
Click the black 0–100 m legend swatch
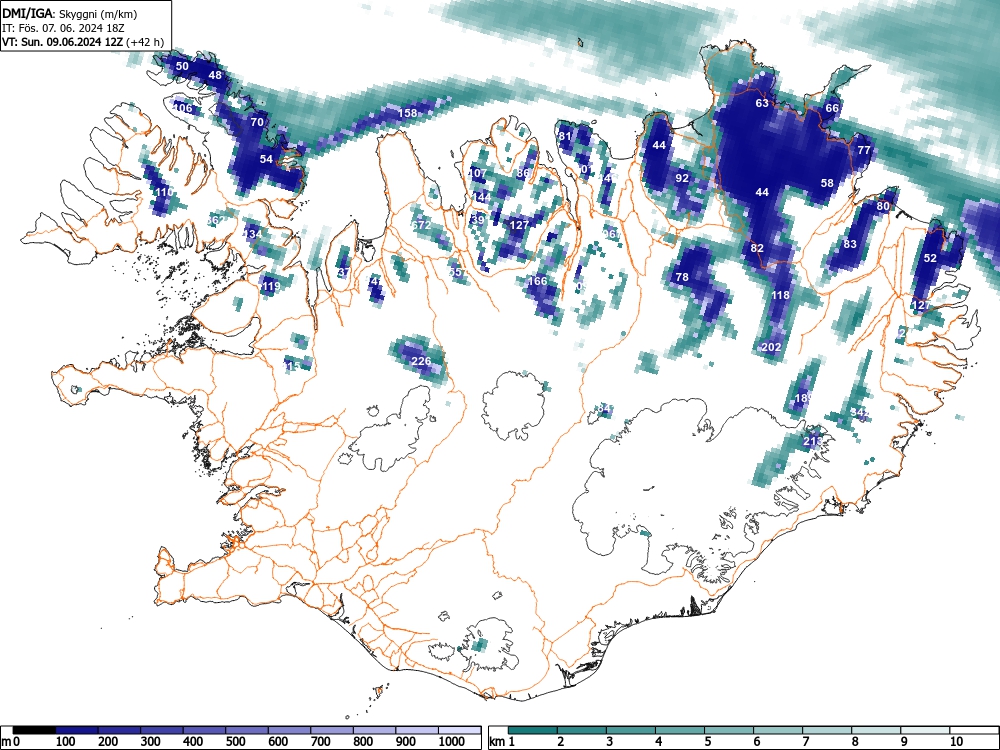click(34, 730)
